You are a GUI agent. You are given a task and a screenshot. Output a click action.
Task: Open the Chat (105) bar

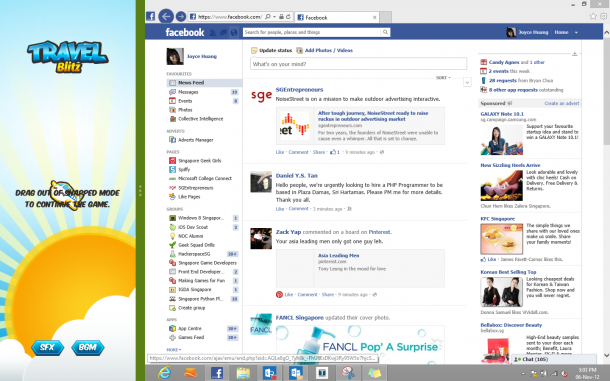554,359
